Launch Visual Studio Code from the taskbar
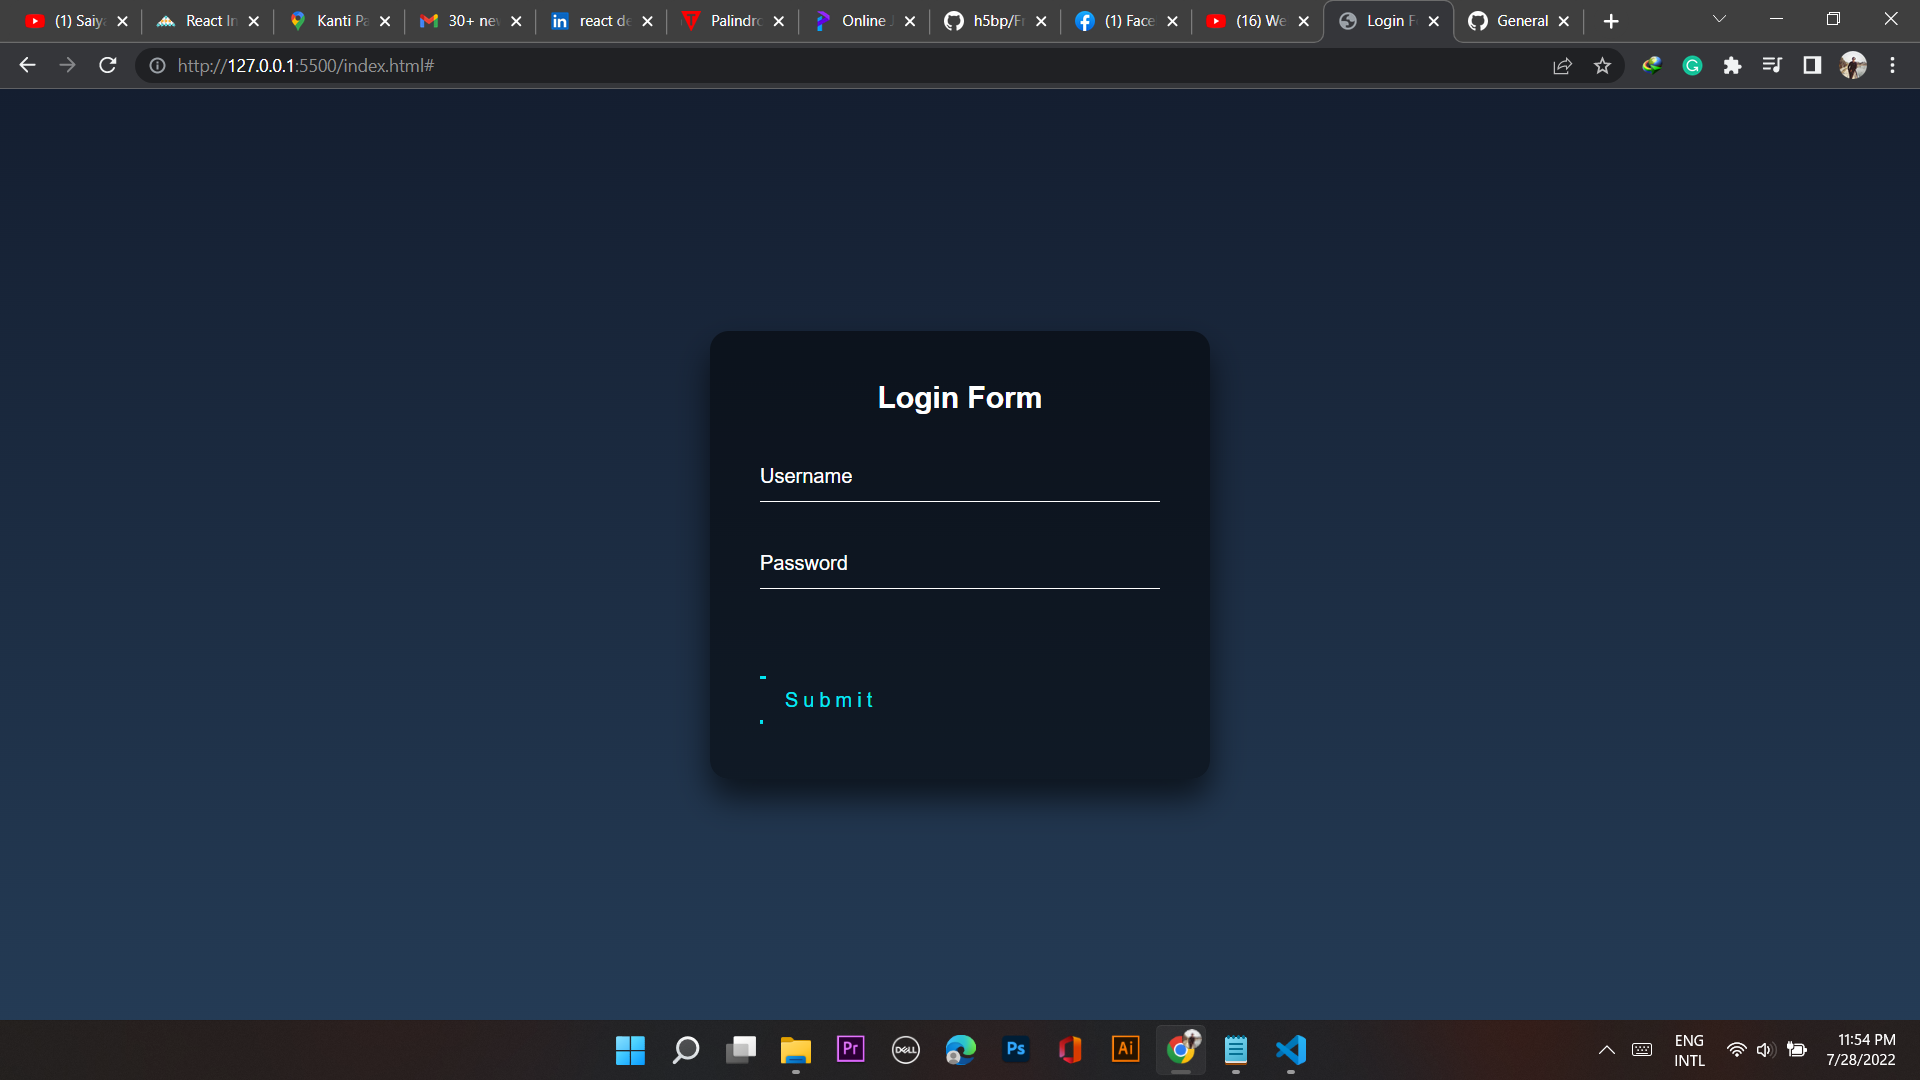Viewport: 1920px width, 1080px height. [x=1290, y=1050]
